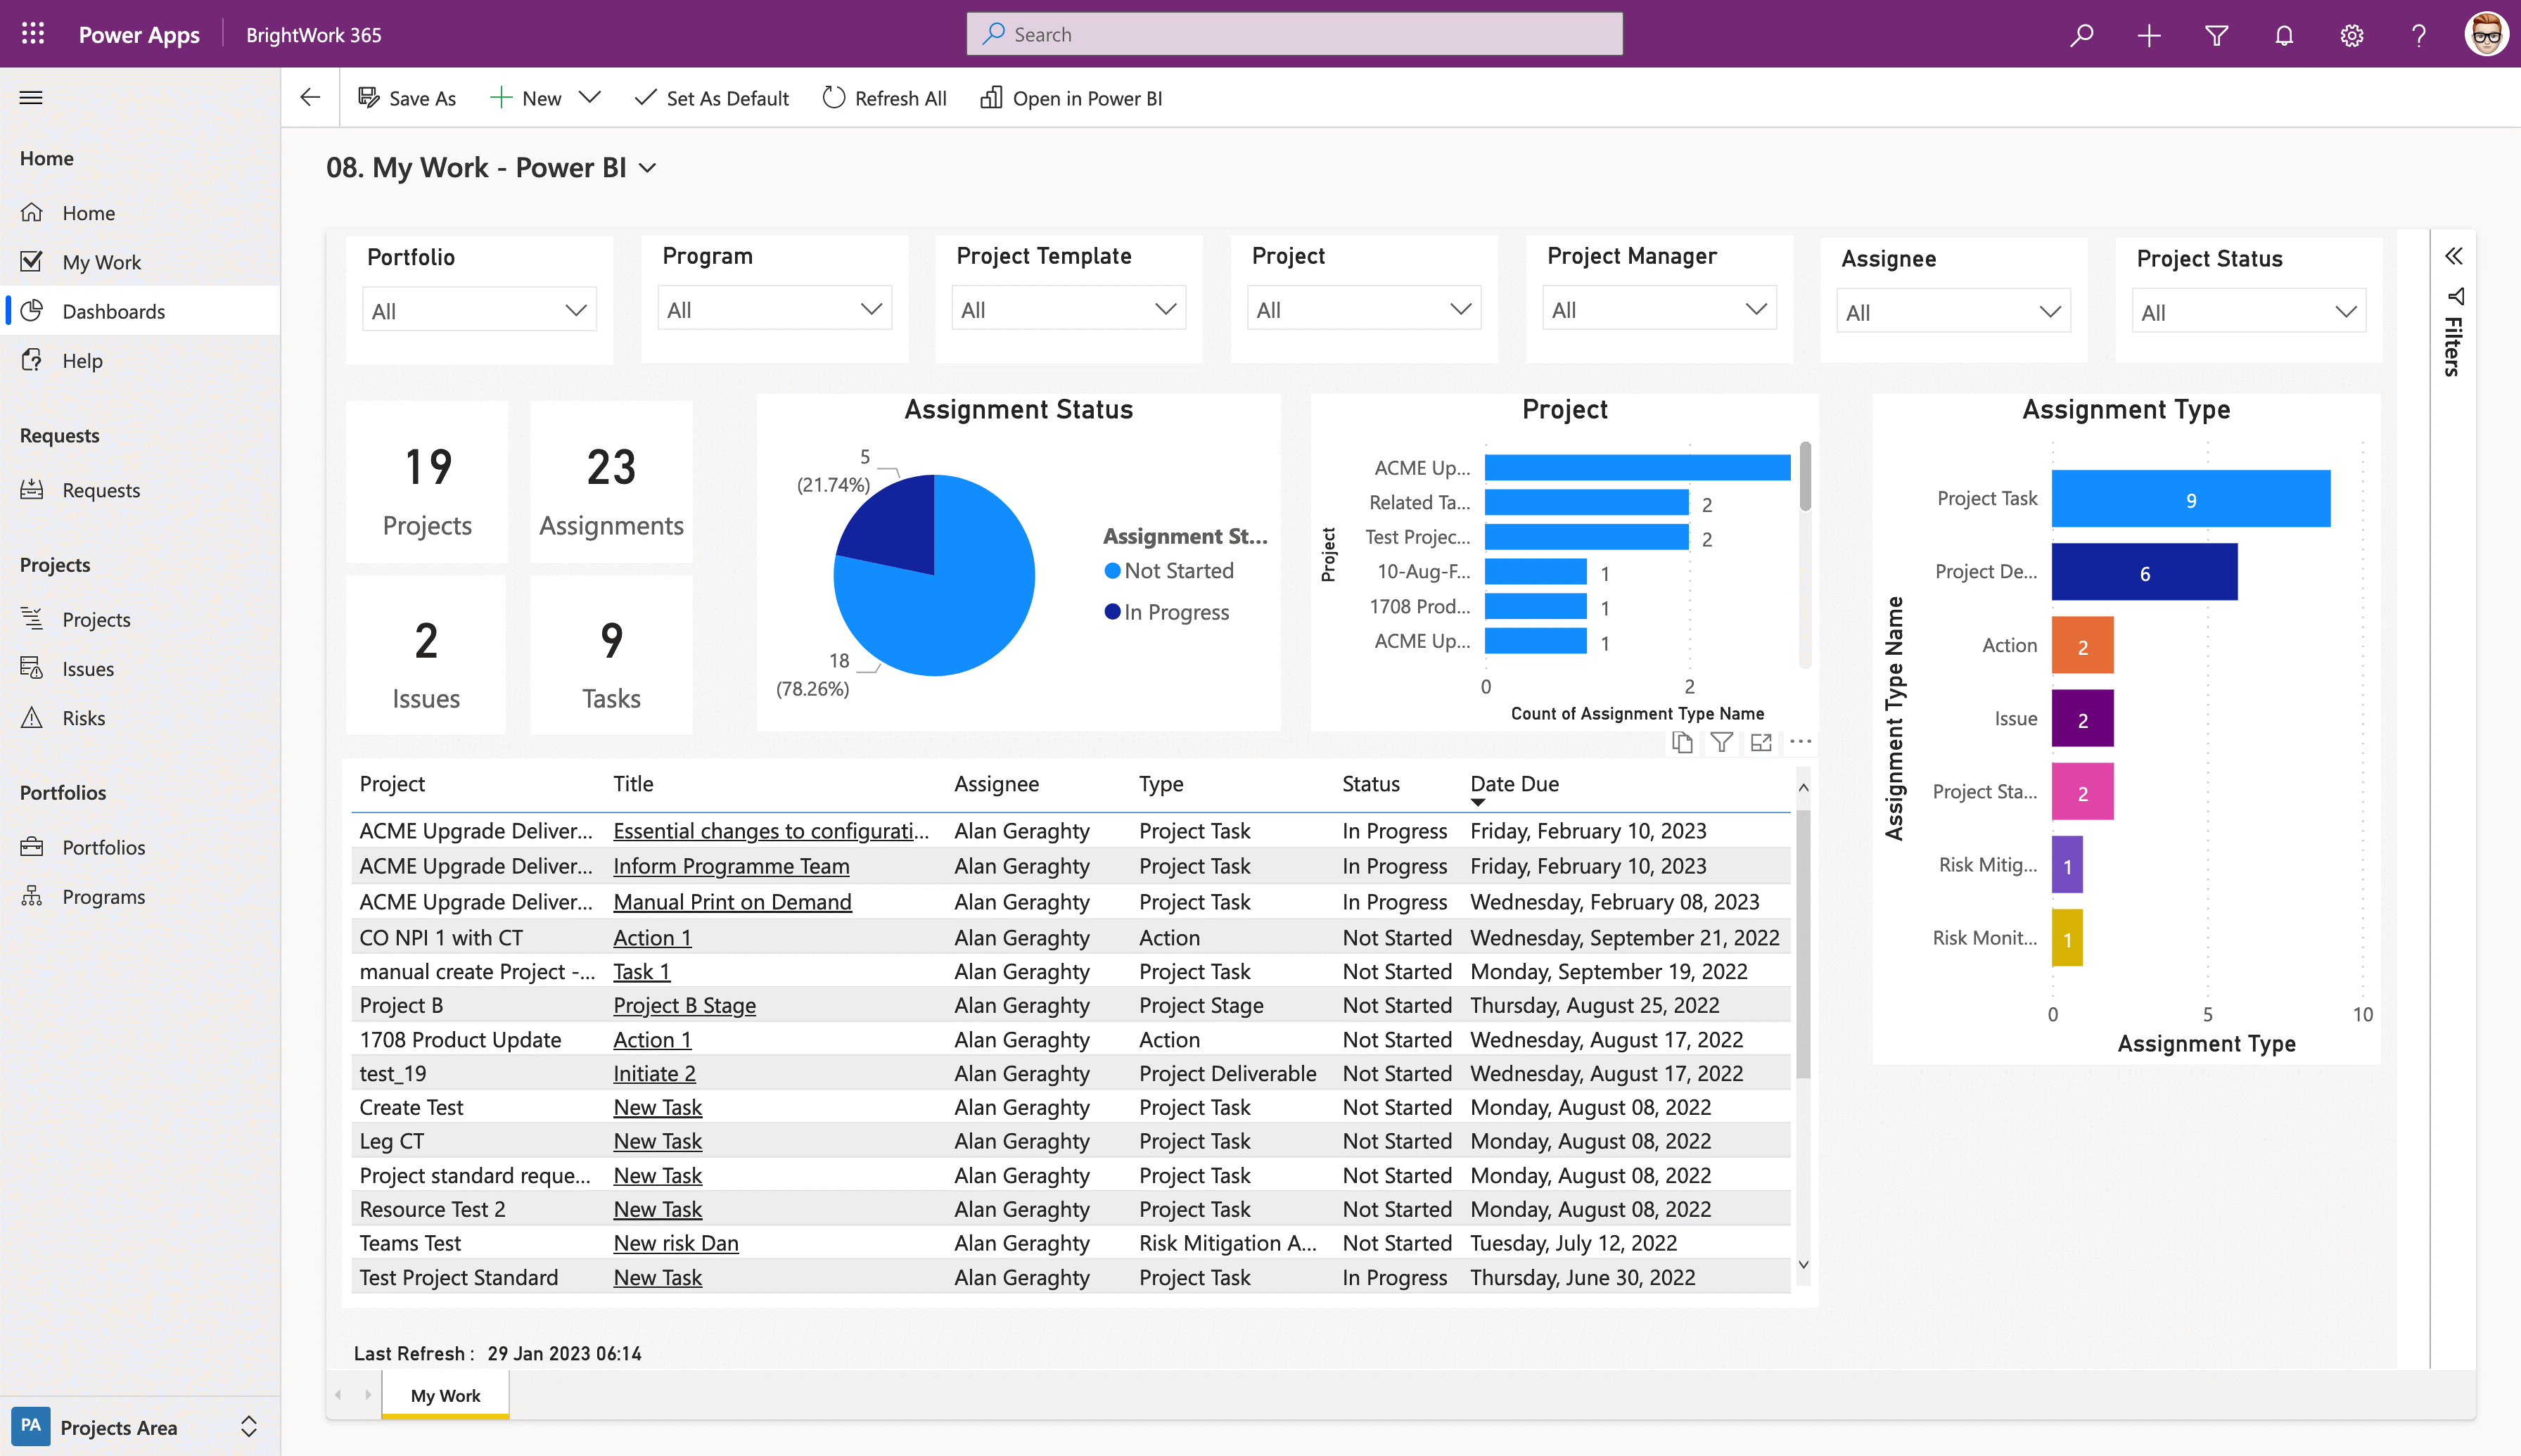This screenshot has height=1456, width=2521.
Task: Toggle the Navigation menu hamburger icon
Action: tap(31, 97)
